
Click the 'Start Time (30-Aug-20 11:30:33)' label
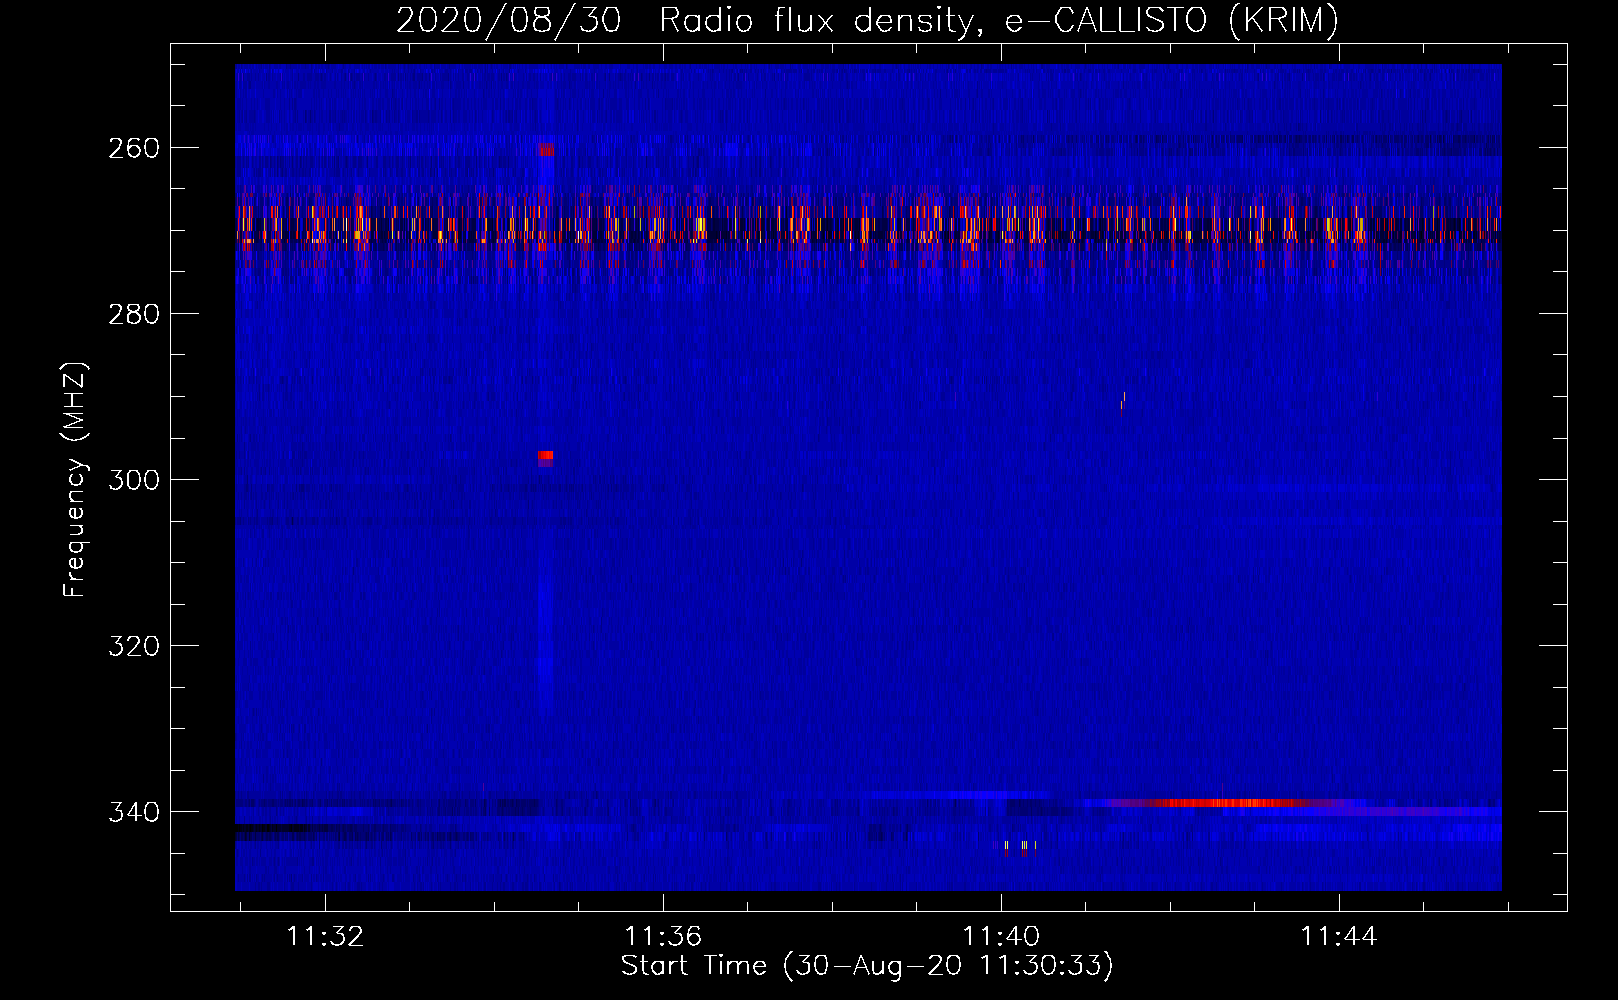click(x=867, y=966)
